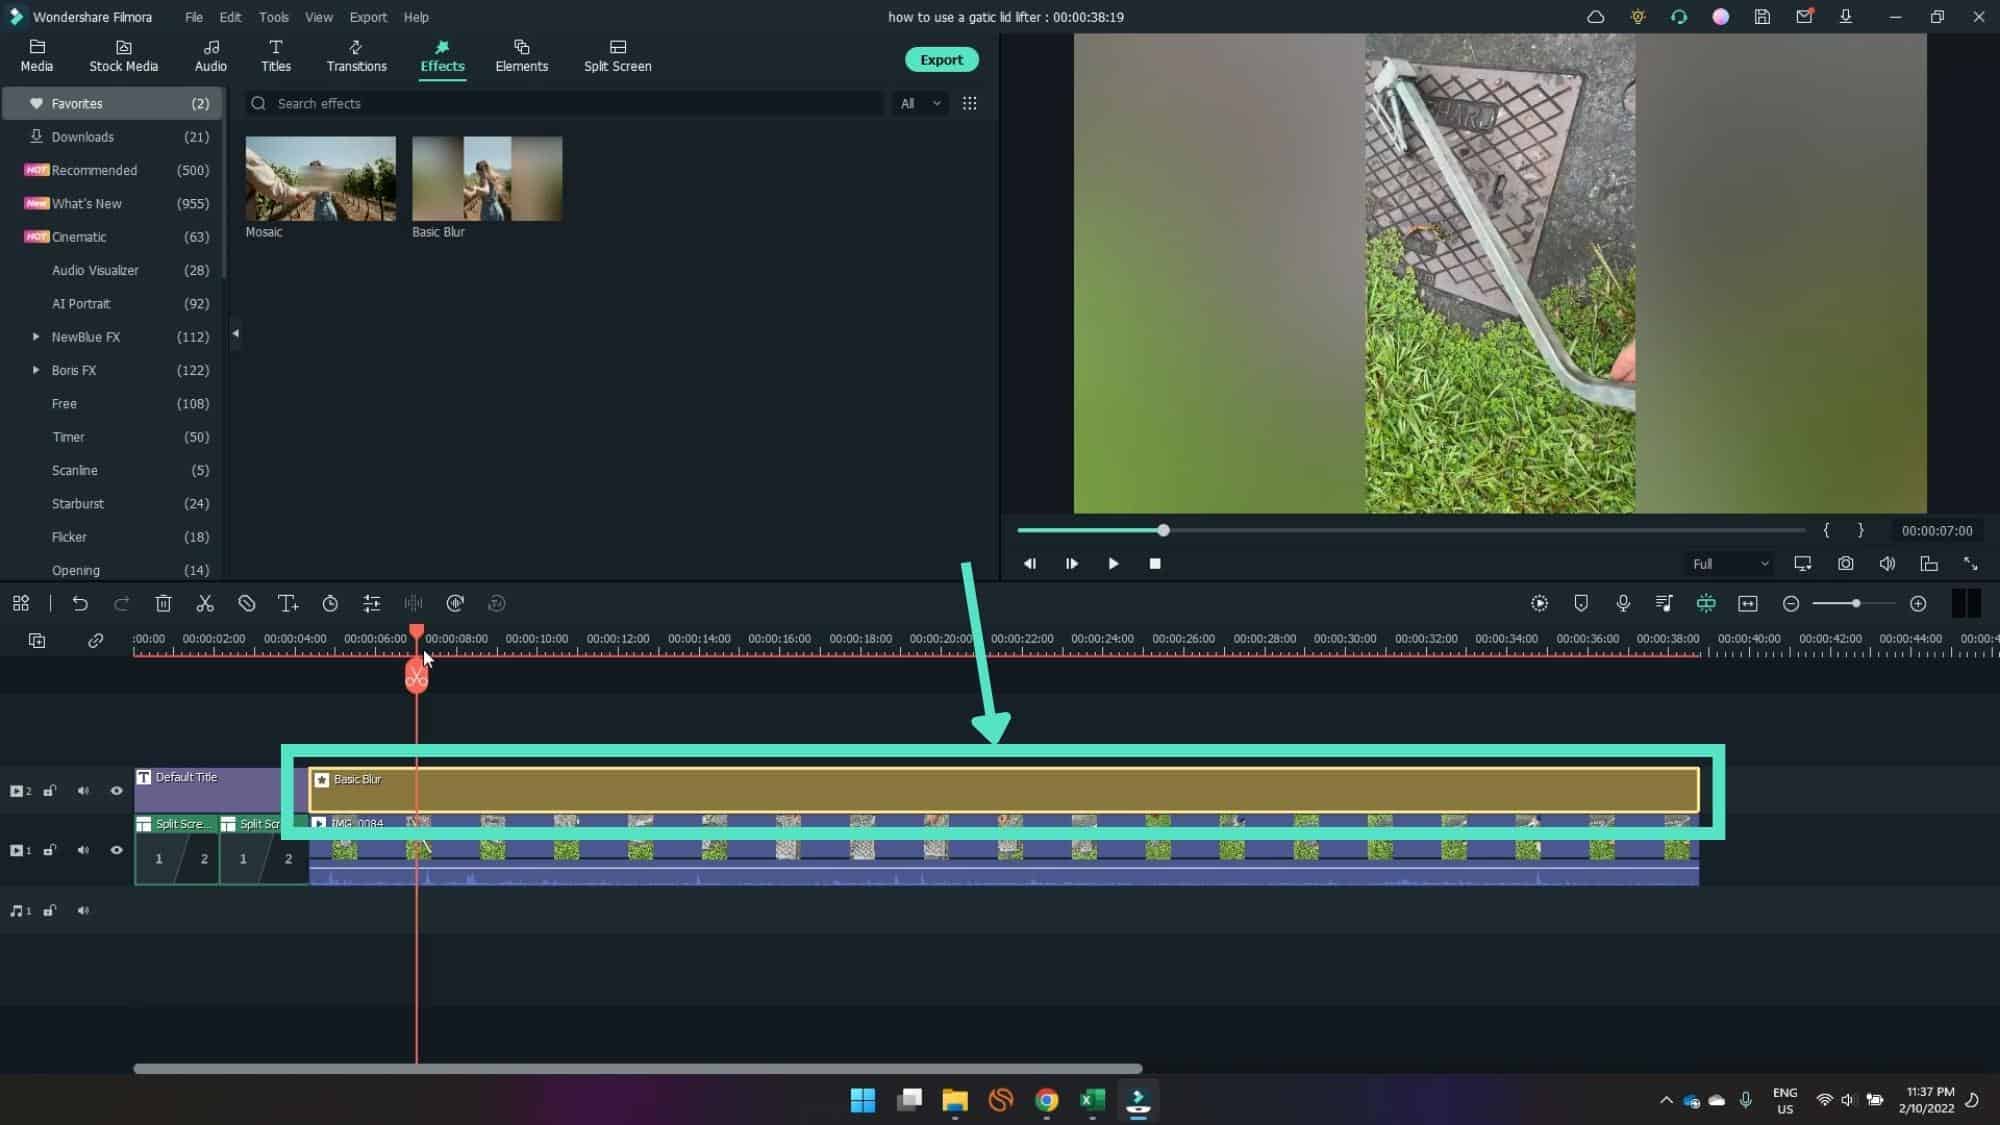Viewport: 2000px width, 1125px height.
Task: Click the redo icon in timeline toolbar
Action: click(x=122, y=603)
